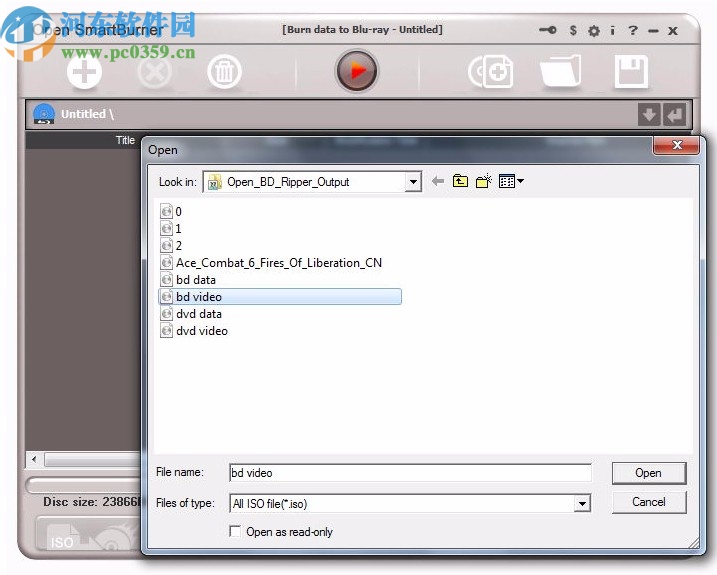
Task: Close the Open dialog with red X
Action: (x=677, y=145)
